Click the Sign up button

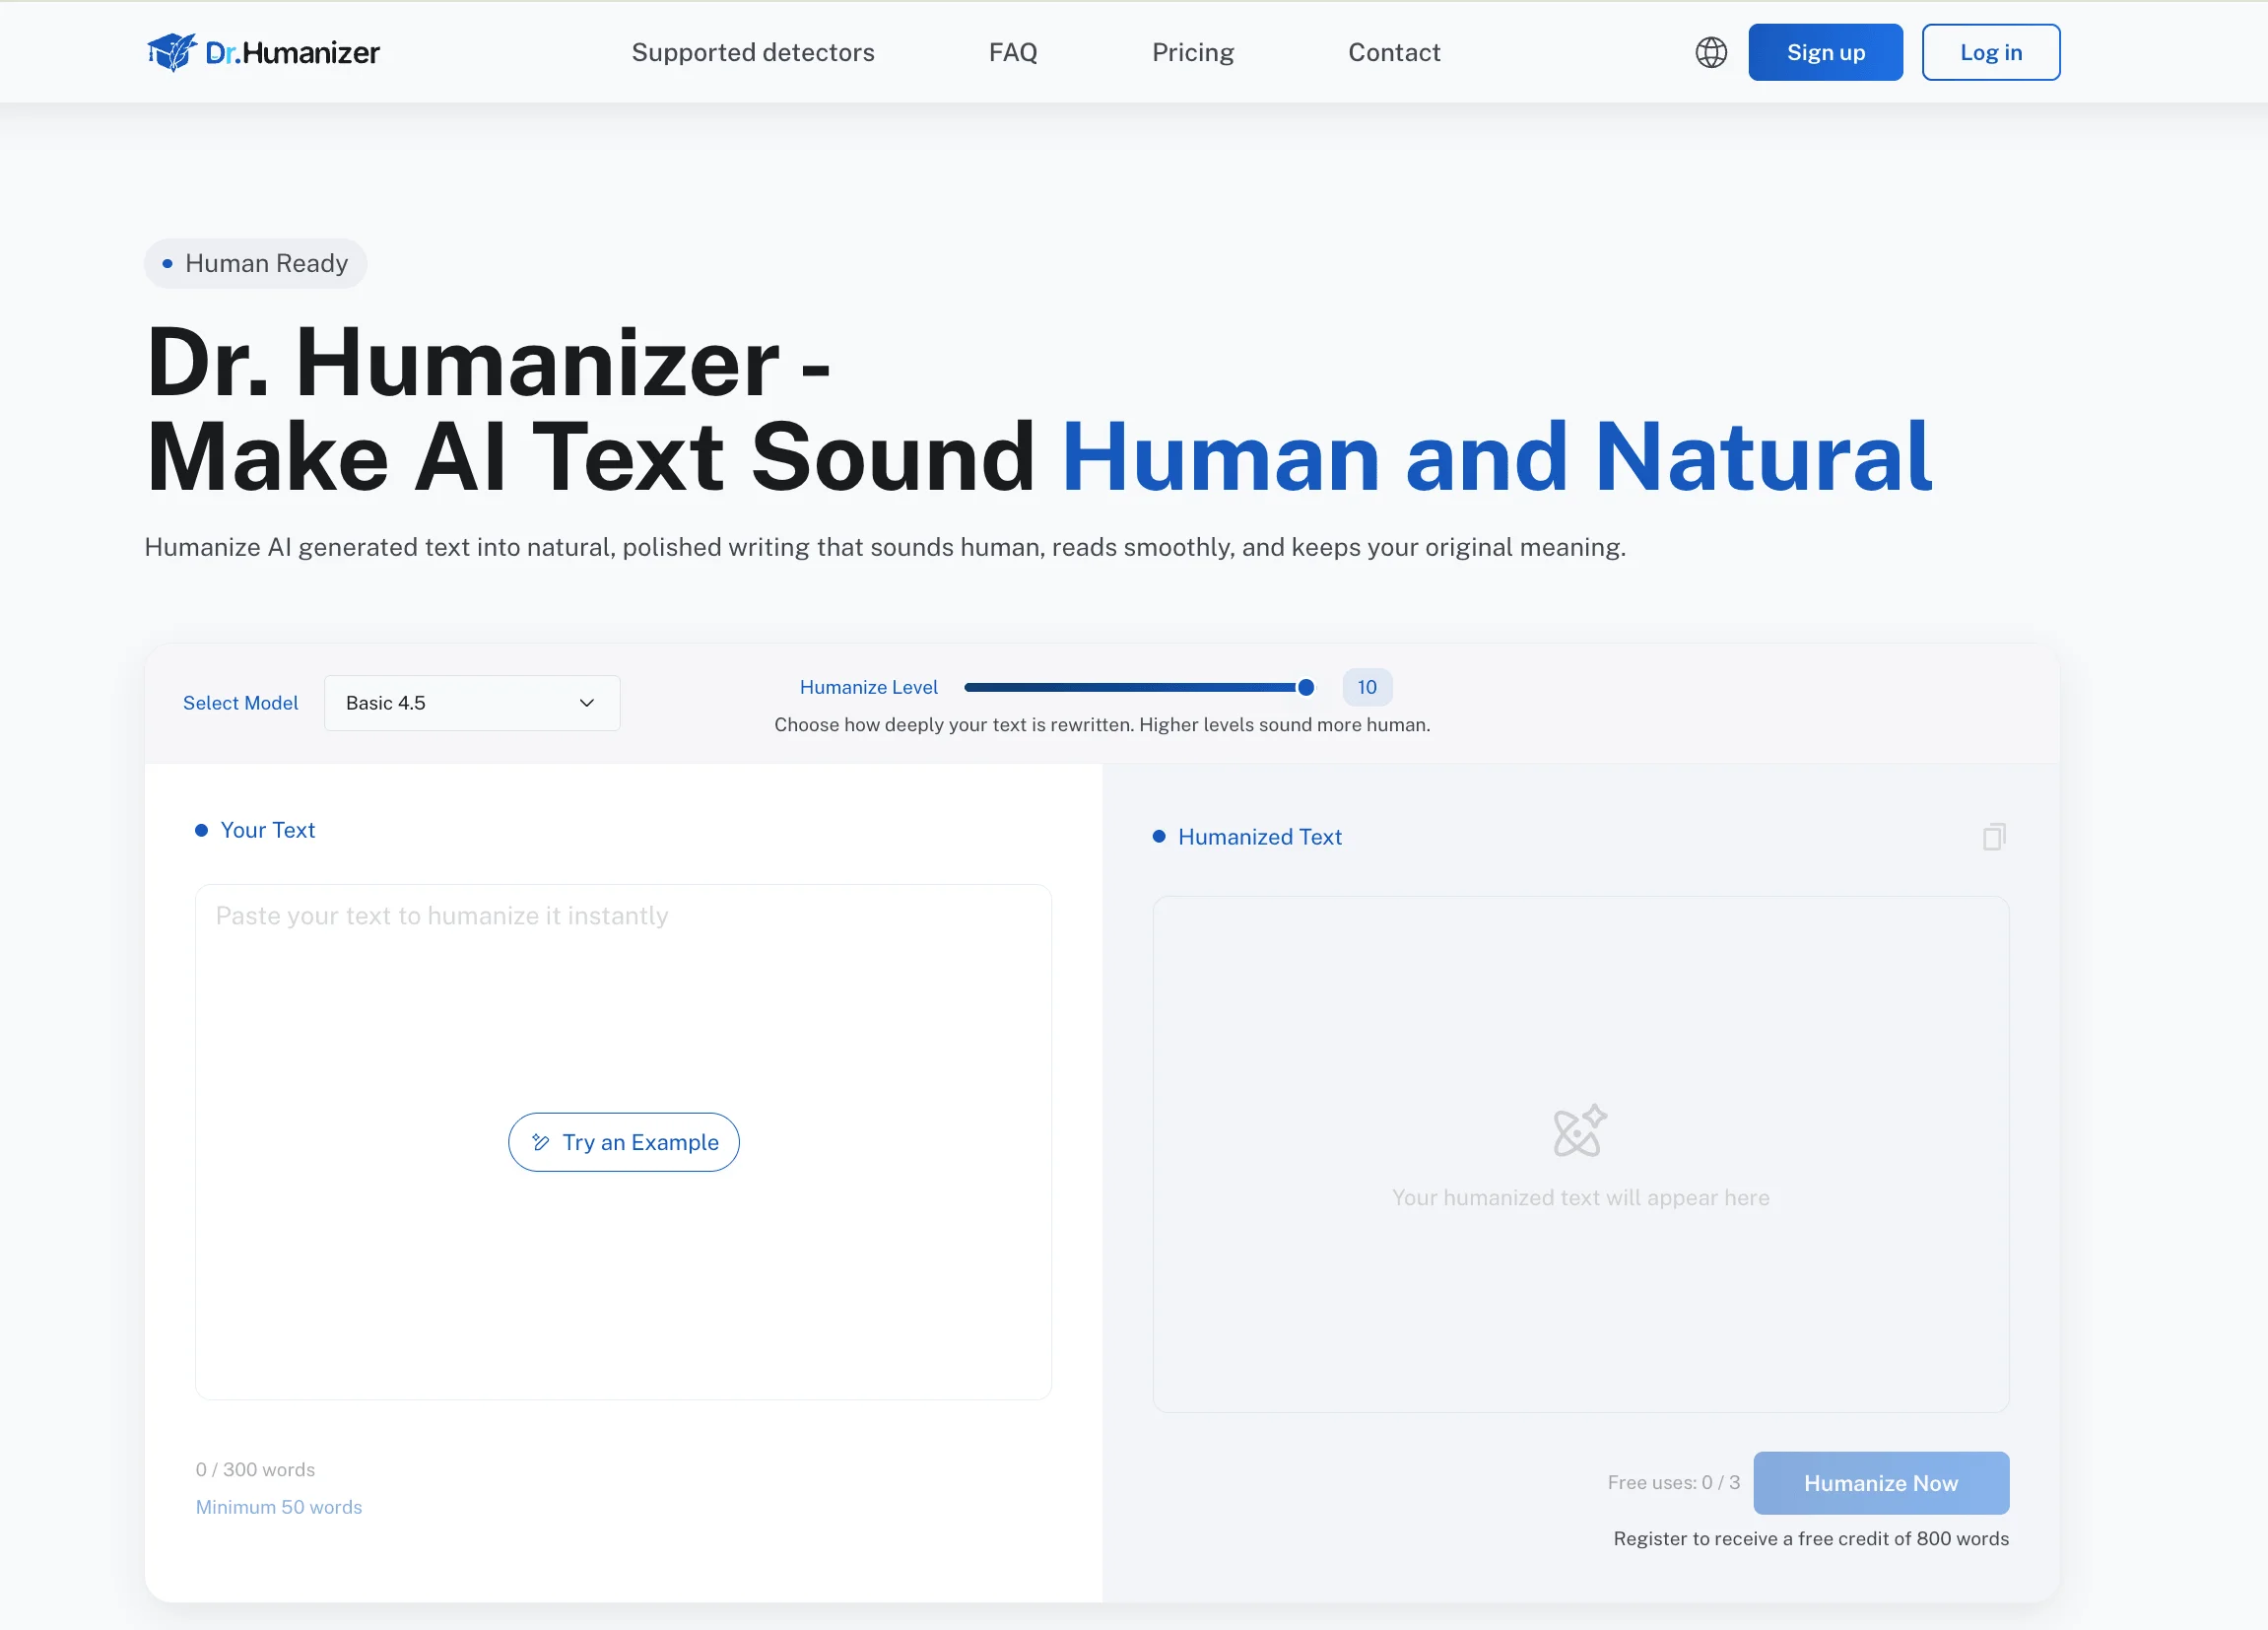pos(1825,52)
